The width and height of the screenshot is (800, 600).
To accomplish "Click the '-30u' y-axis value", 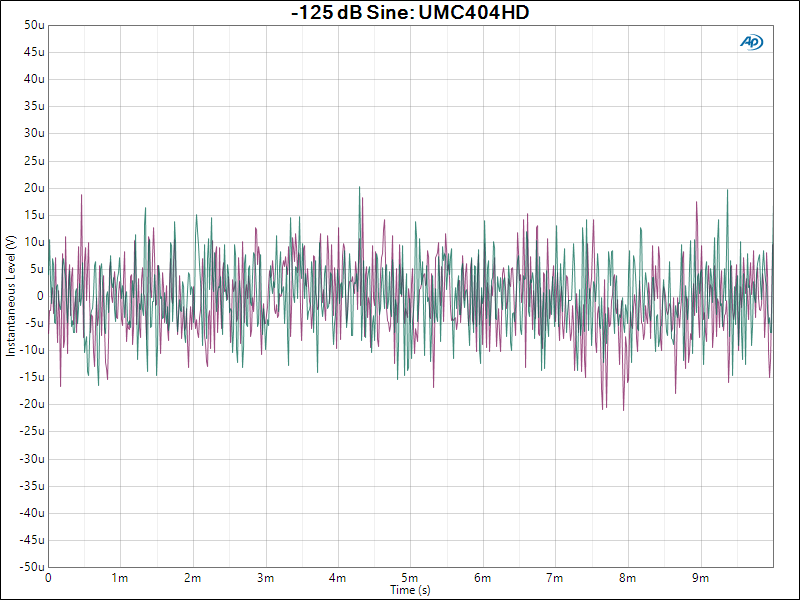I will [32, 459].
